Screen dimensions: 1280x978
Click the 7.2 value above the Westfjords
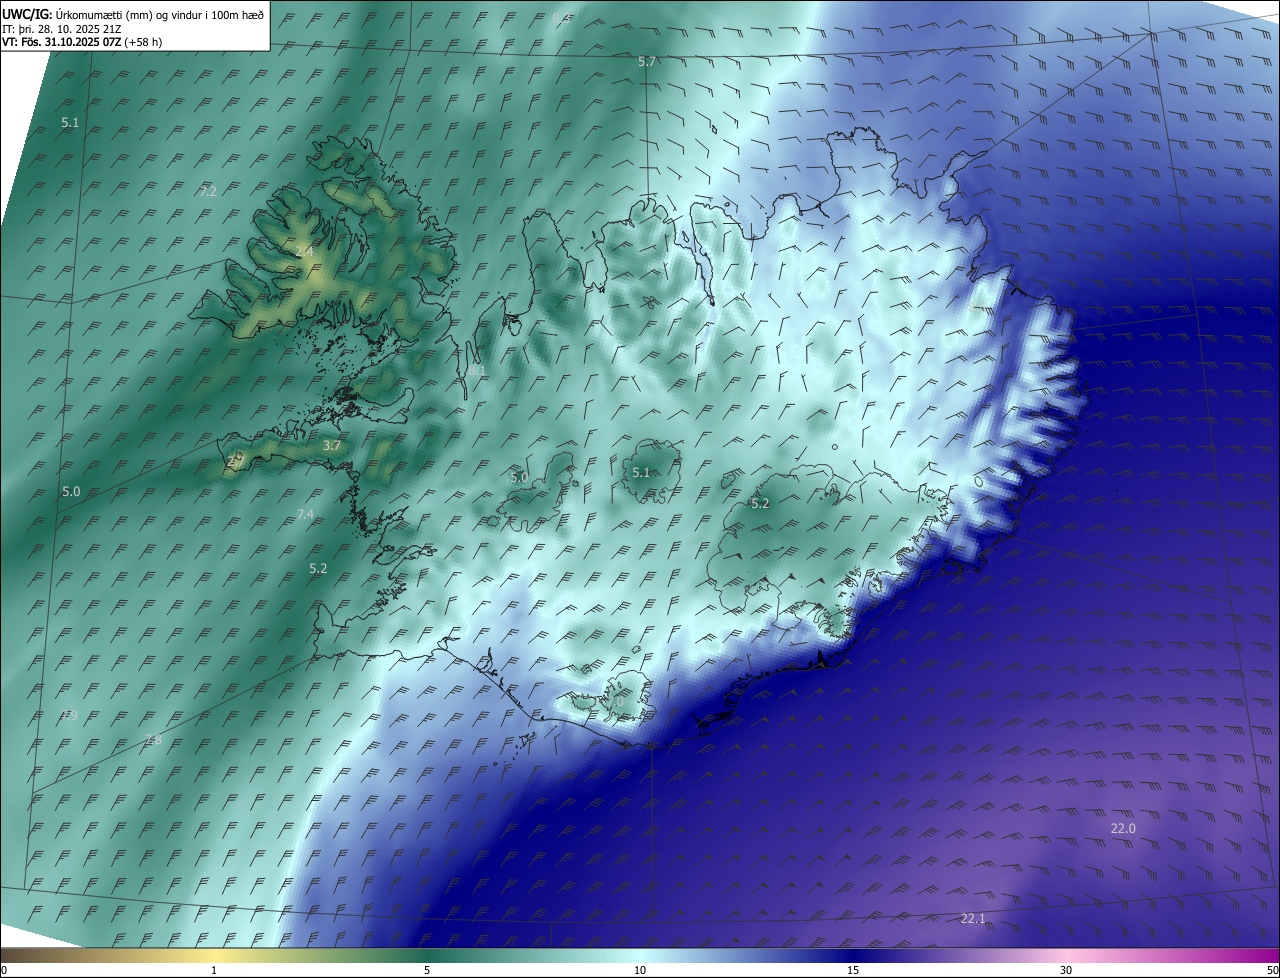tap(208, 191)
